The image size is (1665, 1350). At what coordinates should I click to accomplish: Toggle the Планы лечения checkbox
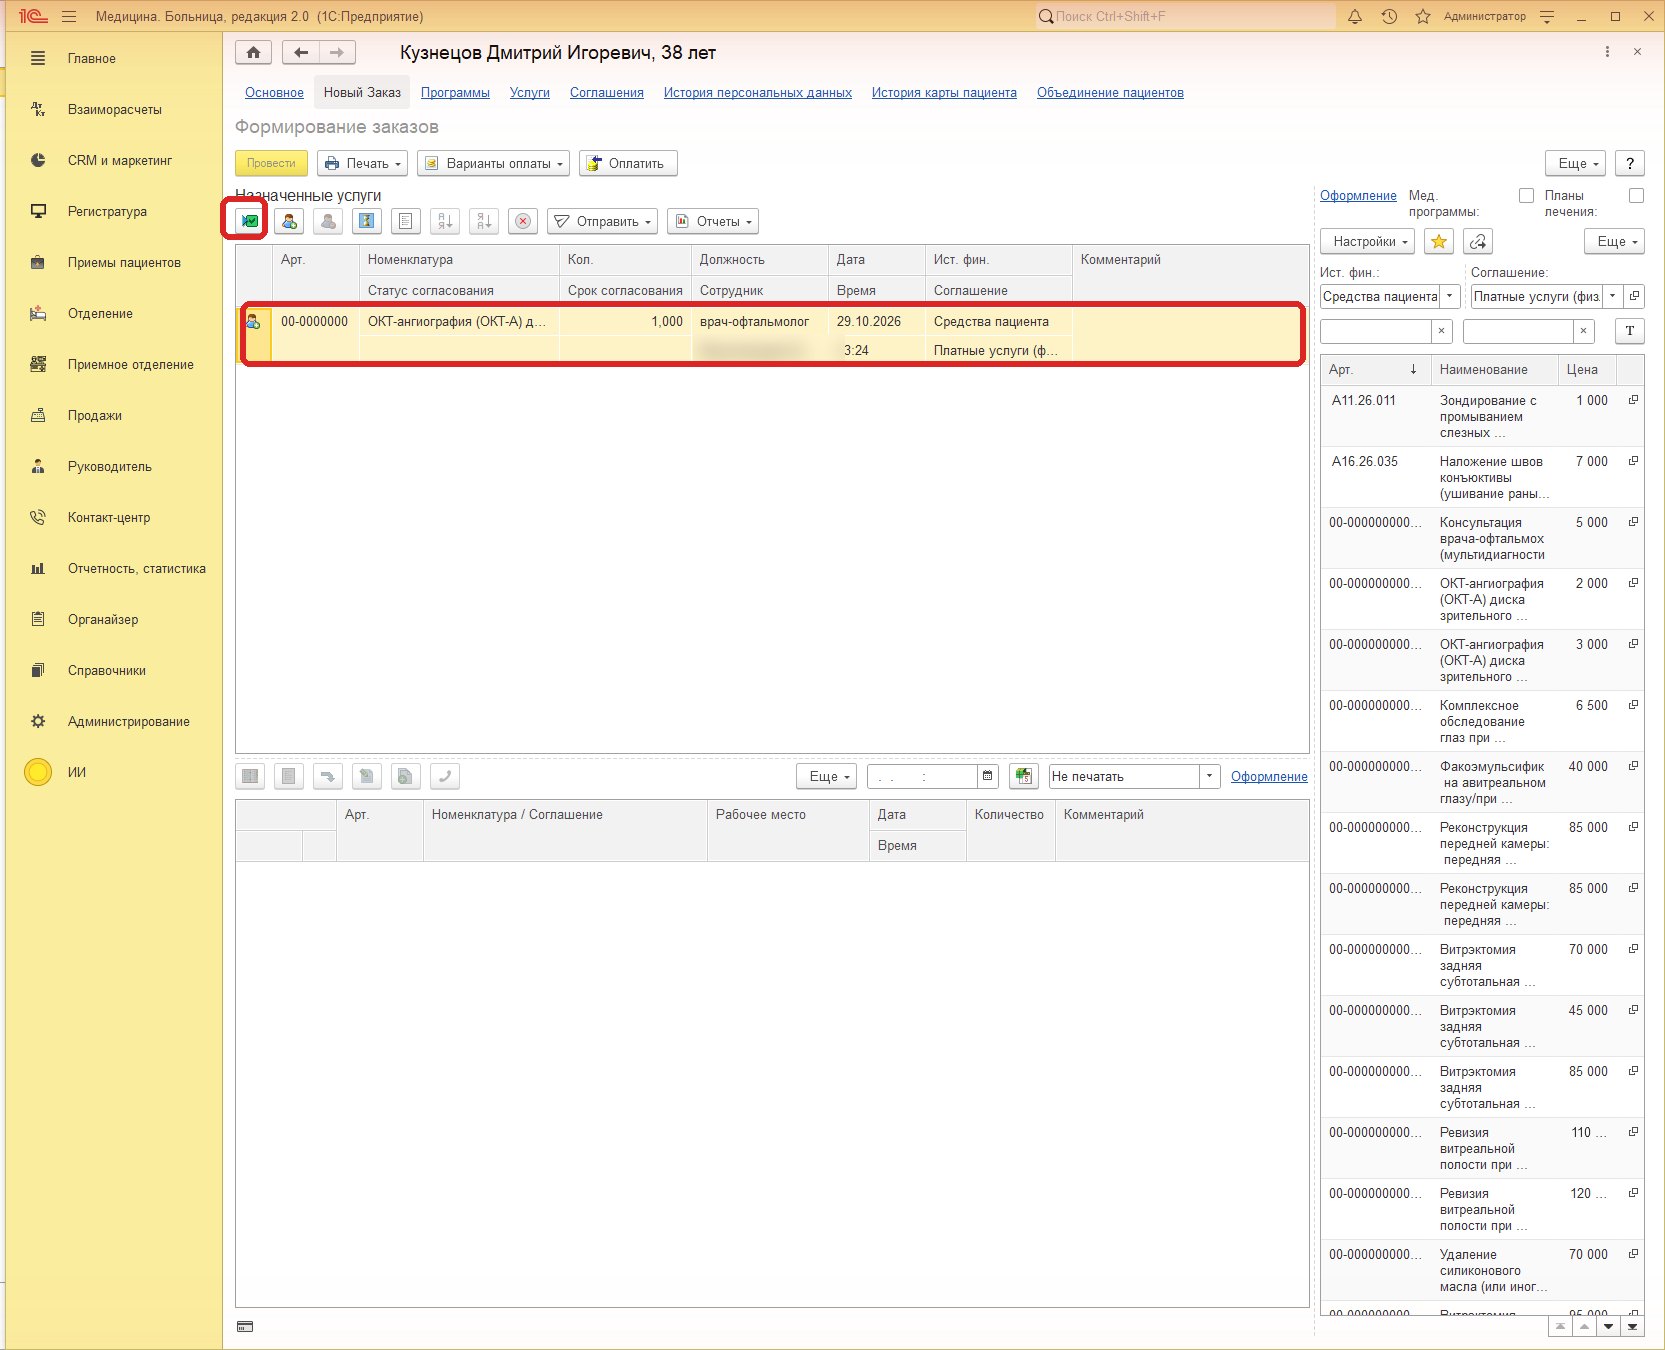[1636, 196]
